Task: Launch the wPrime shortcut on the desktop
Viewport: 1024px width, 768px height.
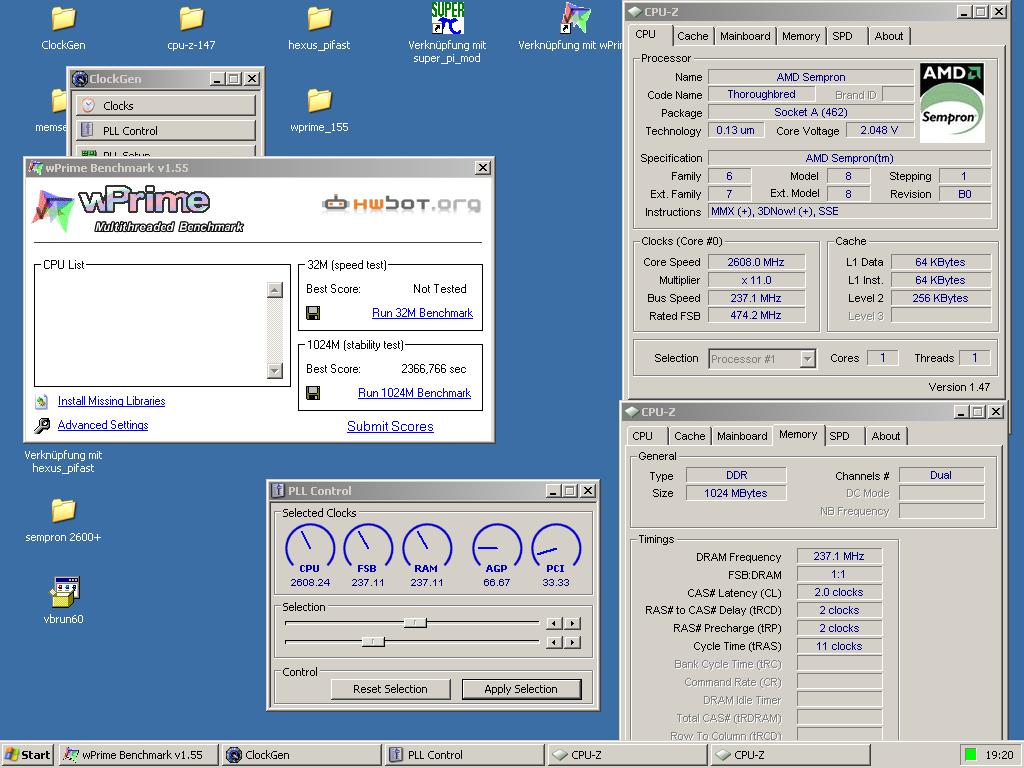Action: coord(575,18)
